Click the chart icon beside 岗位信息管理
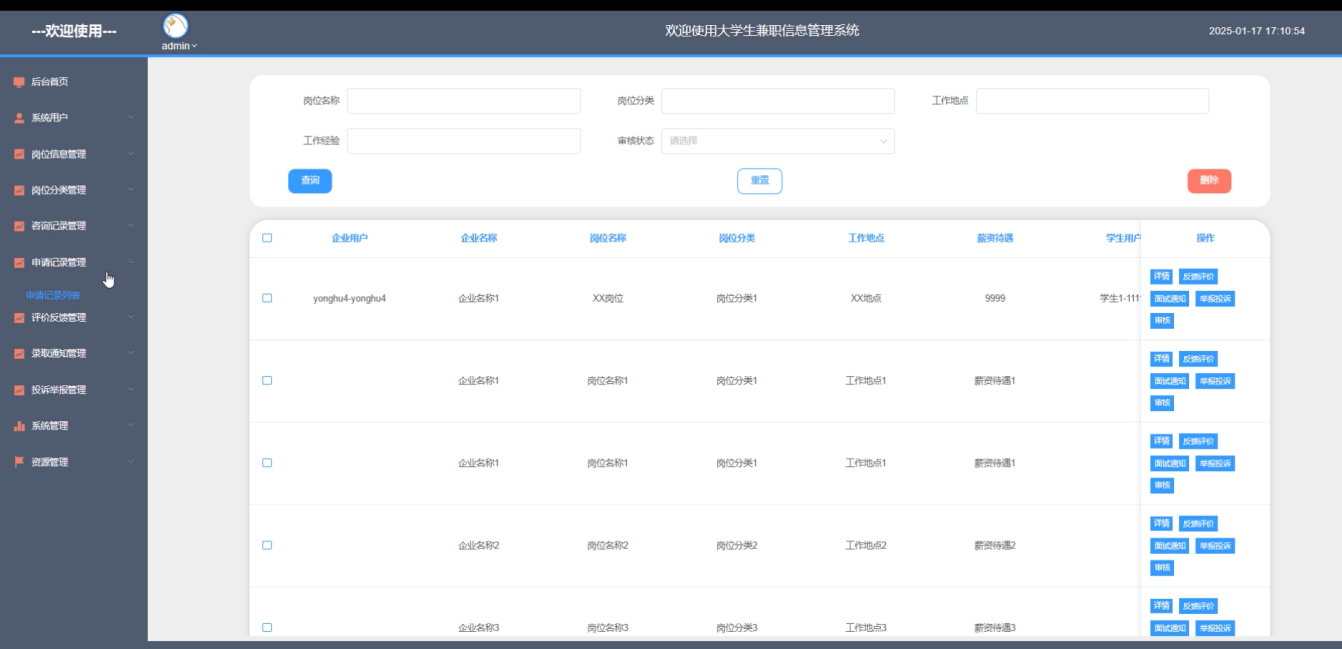This screenshot has width=1342, height=649. click(19, 154)
